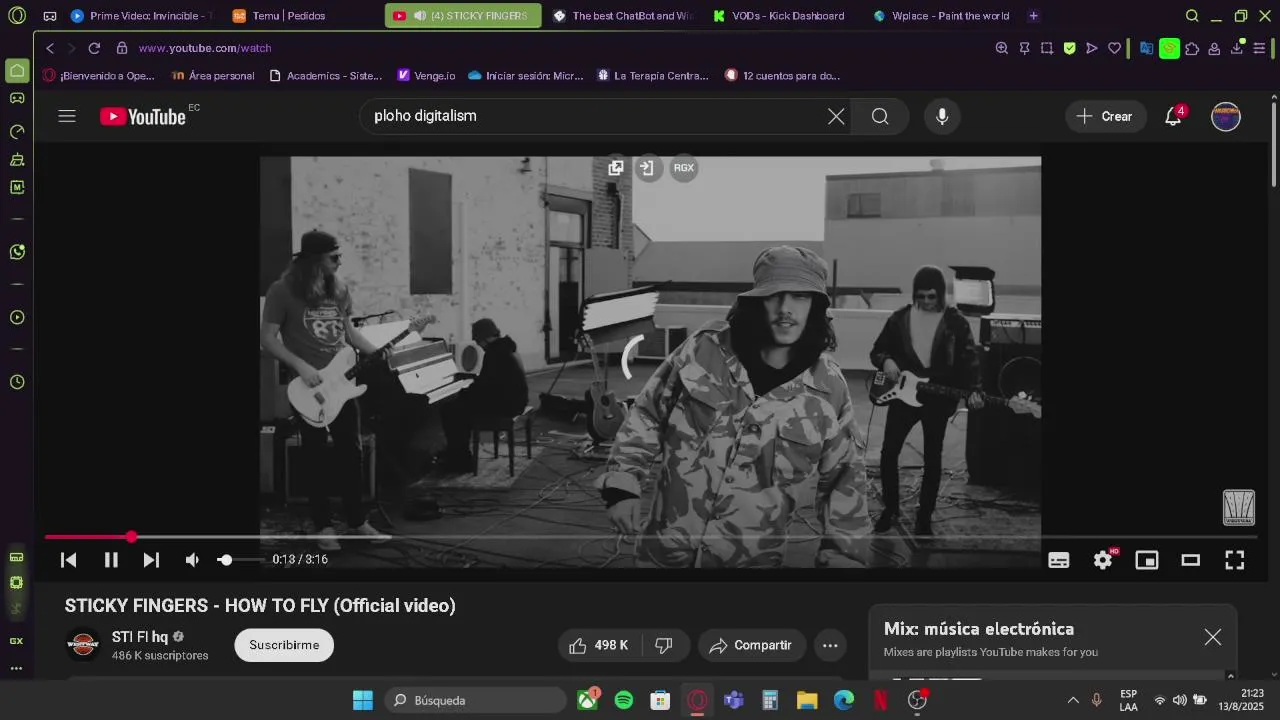This screenshot has width=1280, height=720.
Task: Open Spotify from the taskbar
Action: pos(624,700)
